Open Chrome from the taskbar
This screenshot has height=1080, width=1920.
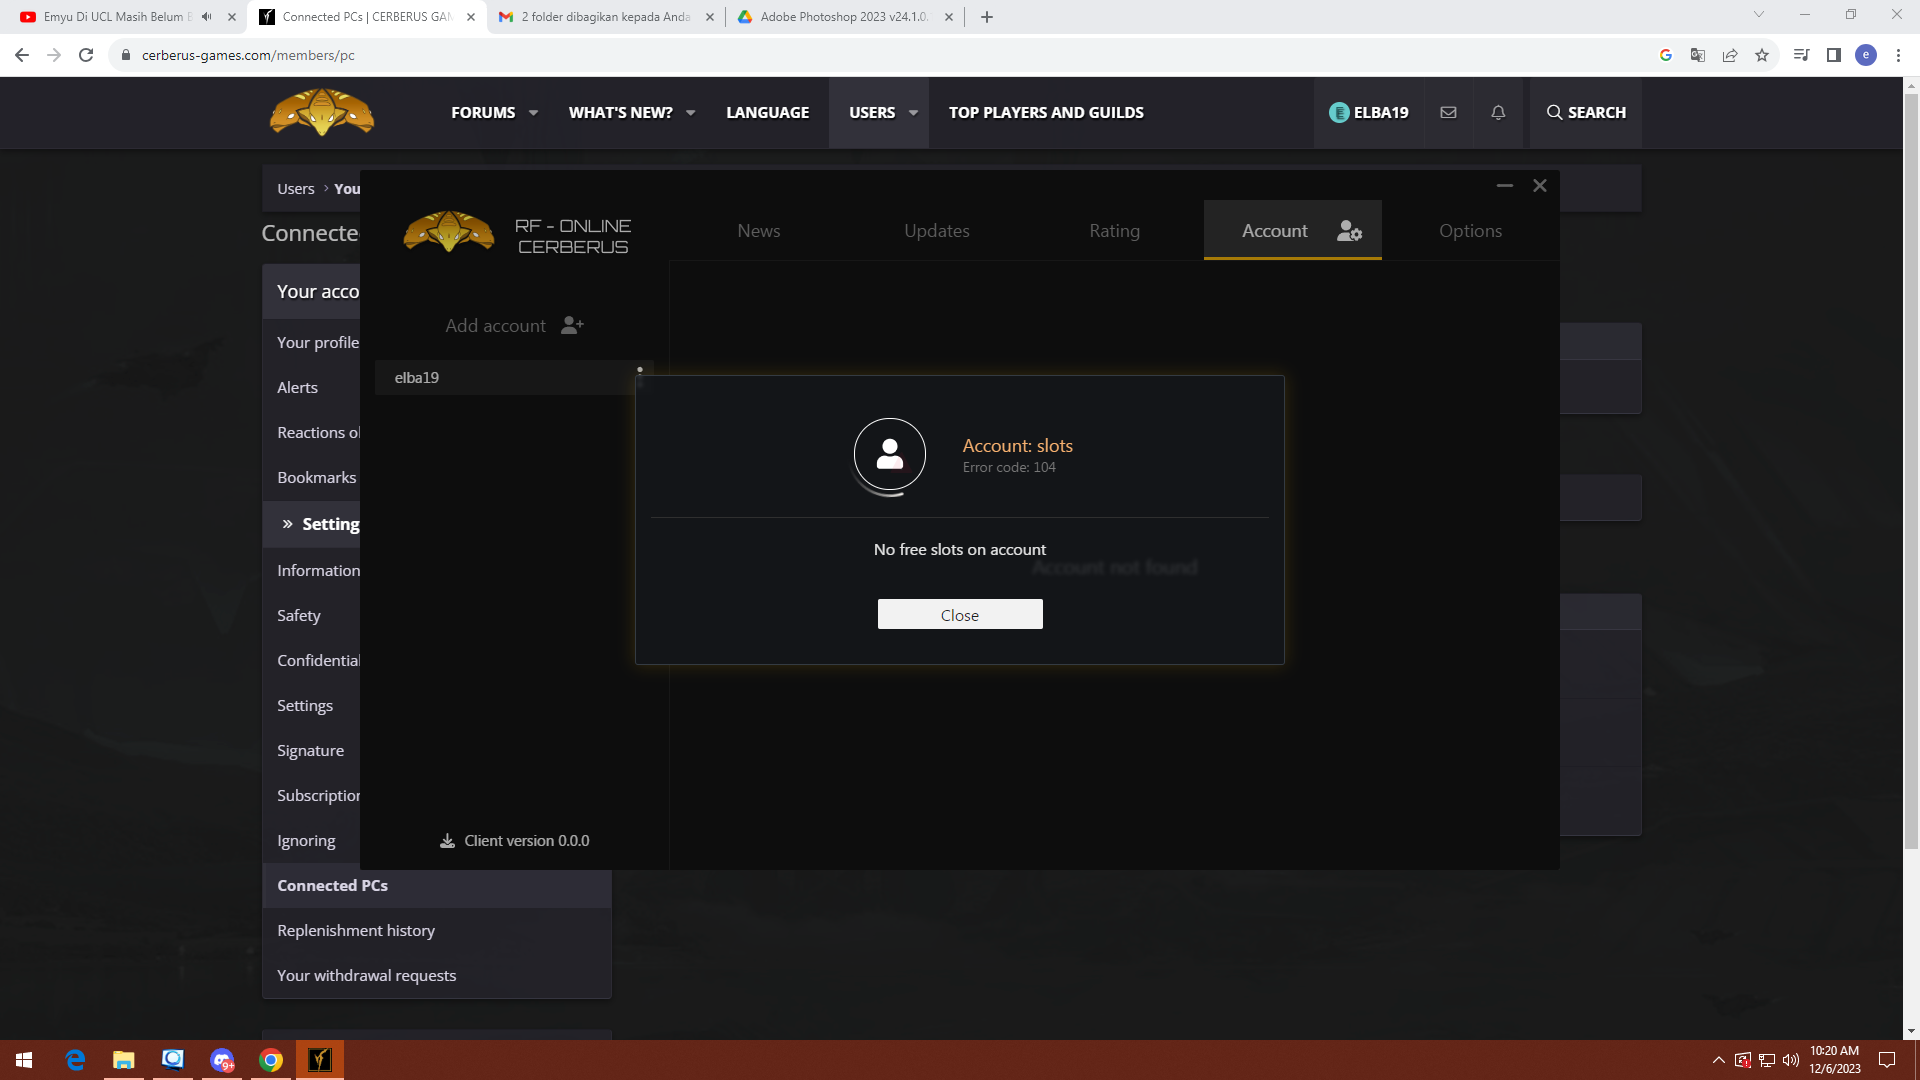(271, 1060)
